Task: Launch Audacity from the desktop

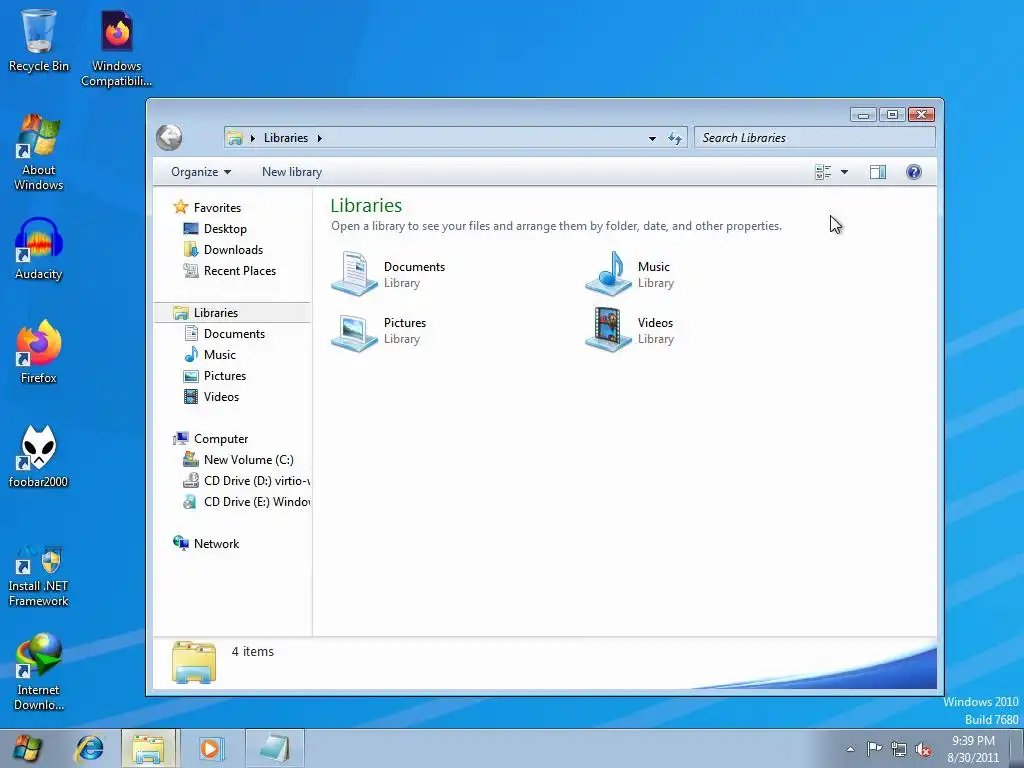Action: 39,249
